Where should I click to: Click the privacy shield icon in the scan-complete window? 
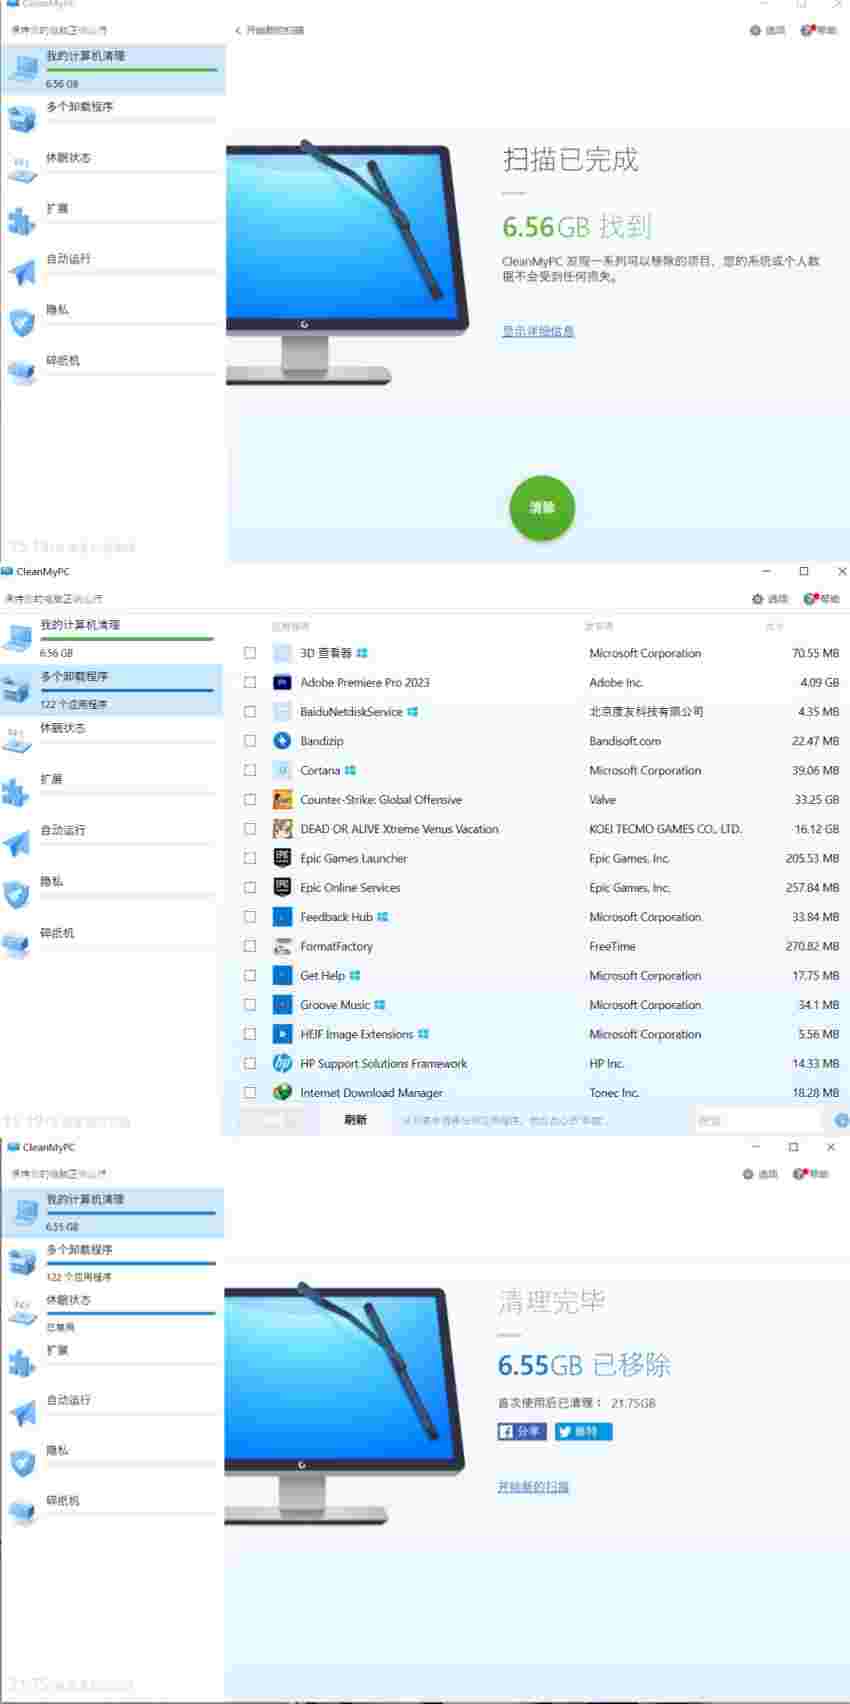pos(22,322)
